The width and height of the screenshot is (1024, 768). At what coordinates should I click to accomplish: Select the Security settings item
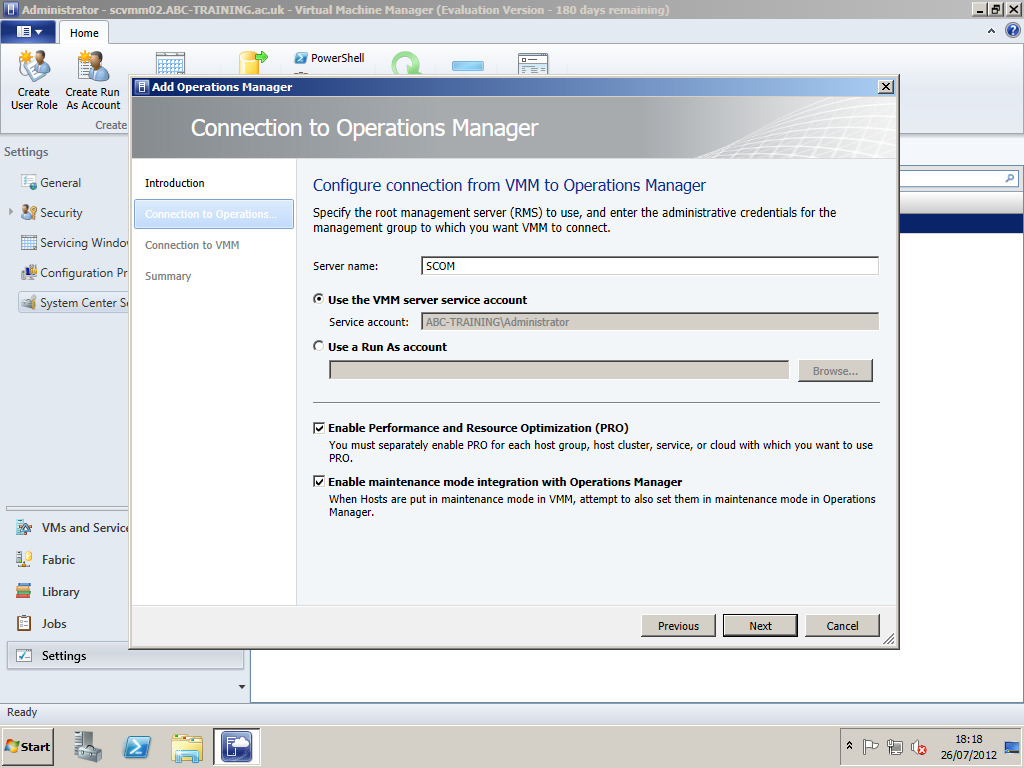pyautogui.click(x=61, y=212)
